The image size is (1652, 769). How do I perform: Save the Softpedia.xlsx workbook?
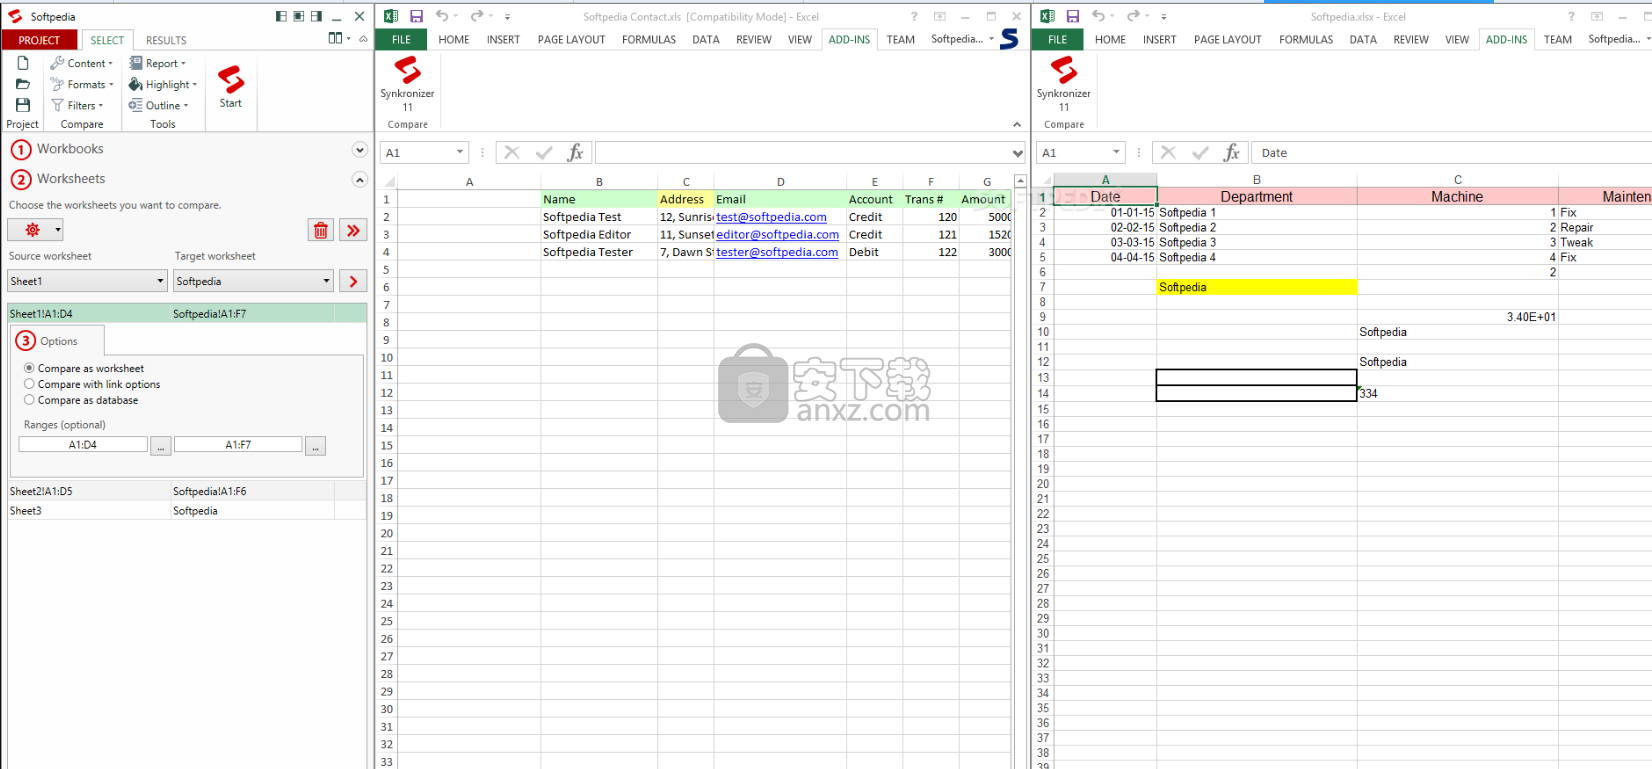(1072, 16)
